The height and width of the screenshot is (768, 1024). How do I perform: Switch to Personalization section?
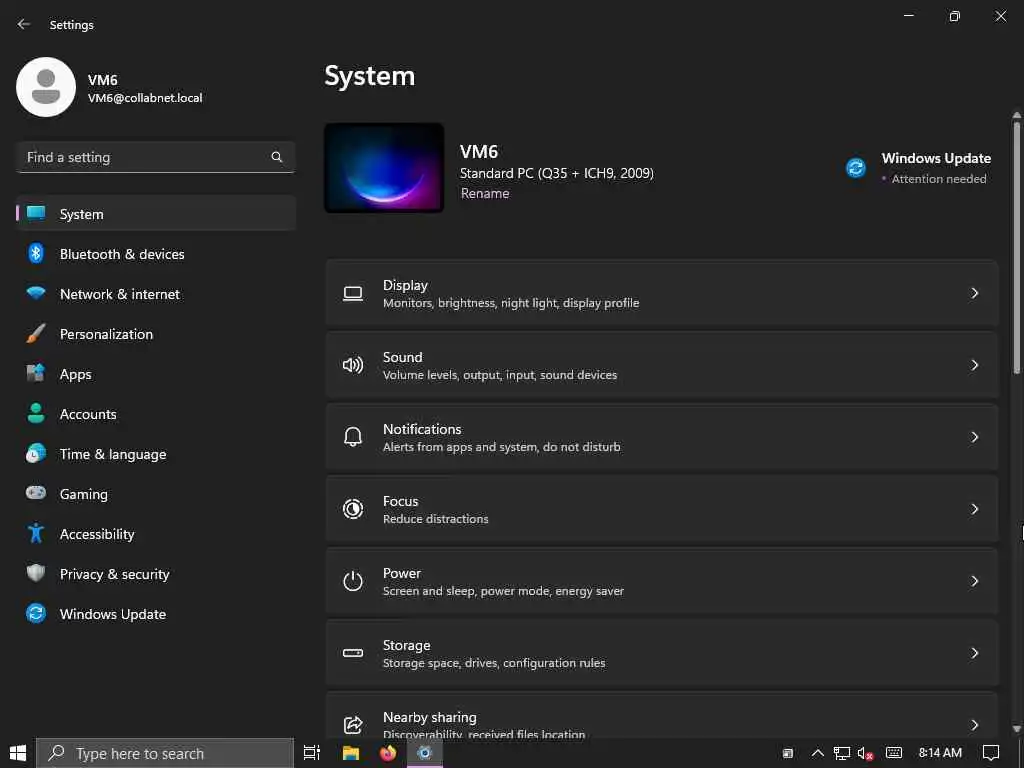point(156,334)
